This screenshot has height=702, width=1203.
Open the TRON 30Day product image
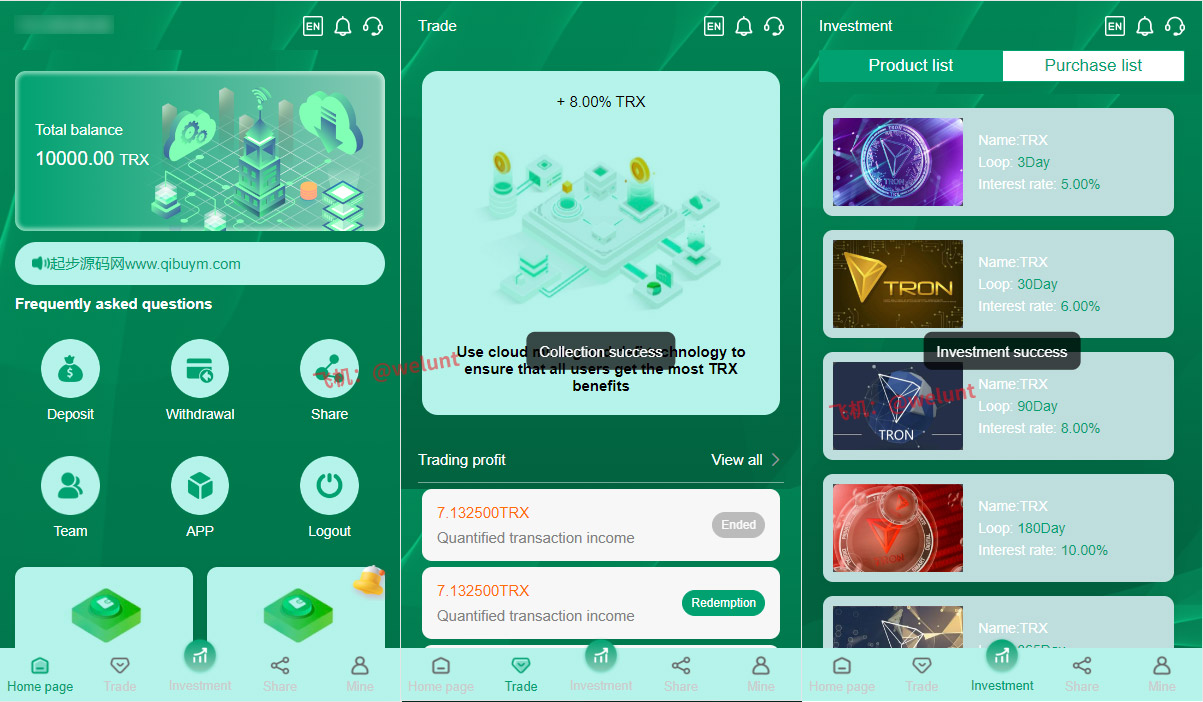click(x=898, y=284)
